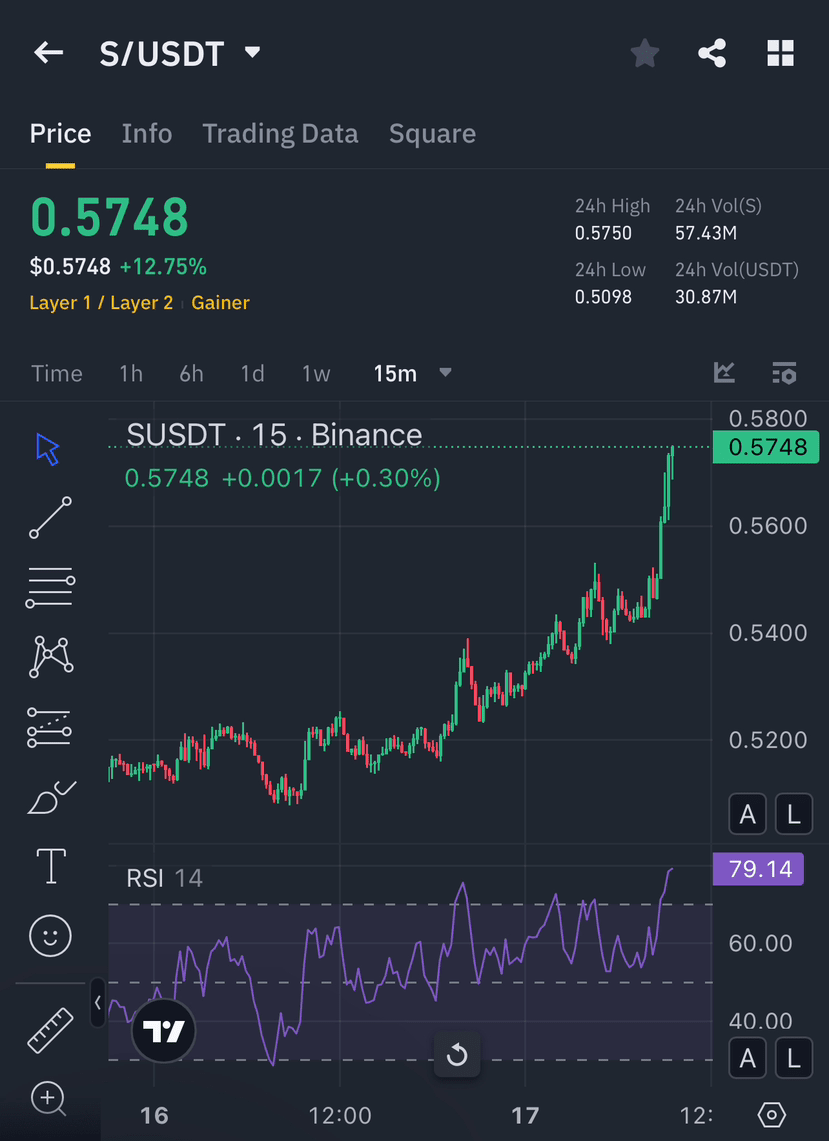Select the text tool
The width and height of the screenshot is (829, 1141).
pos(51,866)
